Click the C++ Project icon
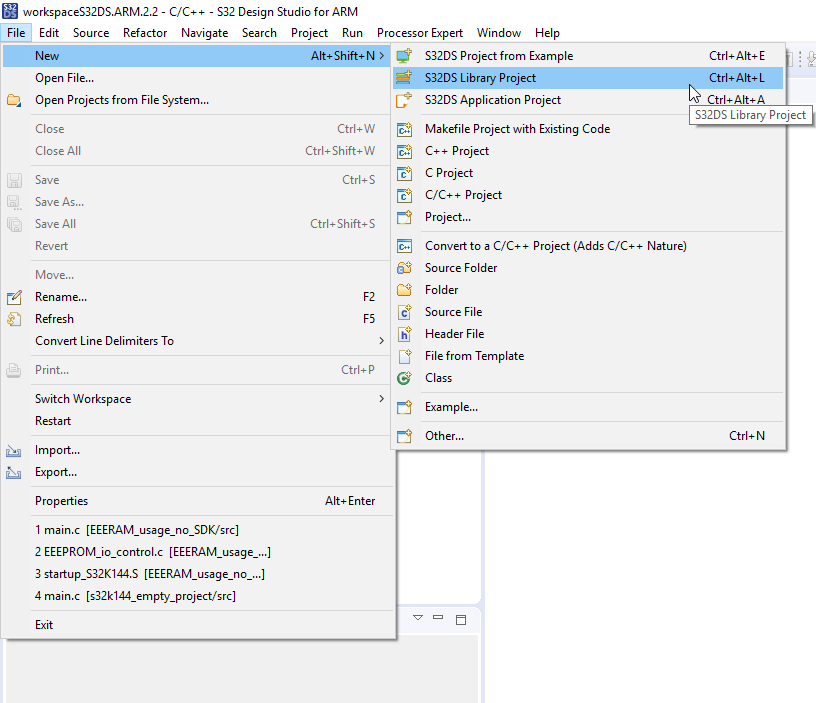Image resolution: width=816 pixels, height=703 pixels. click(x=404, y=151)
